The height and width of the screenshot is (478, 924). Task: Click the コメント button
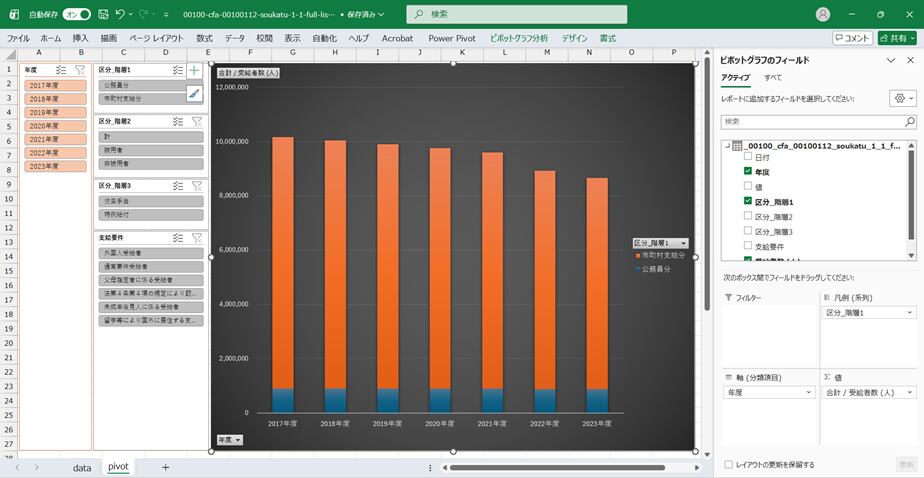(x=852, y=38)
